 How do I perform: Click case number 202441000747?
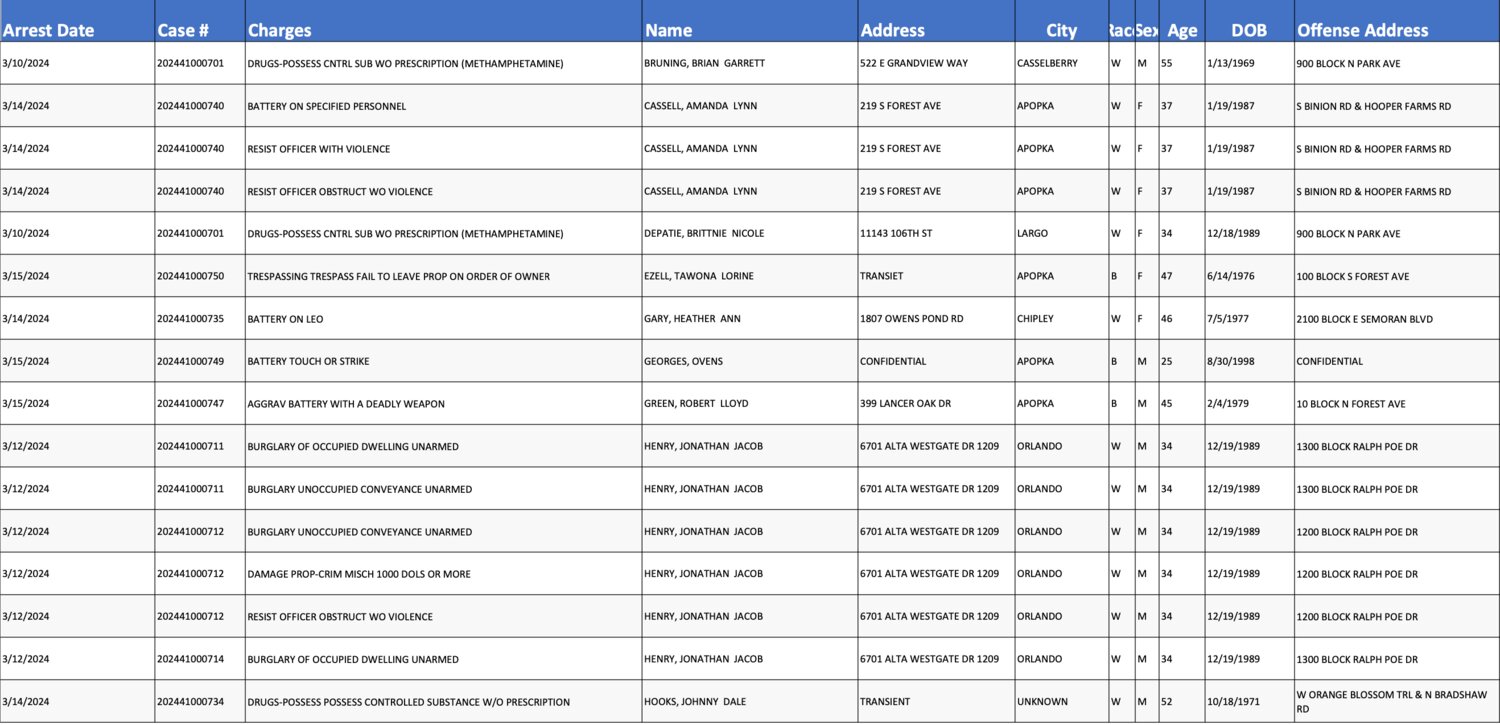click(x=190, y=404)
